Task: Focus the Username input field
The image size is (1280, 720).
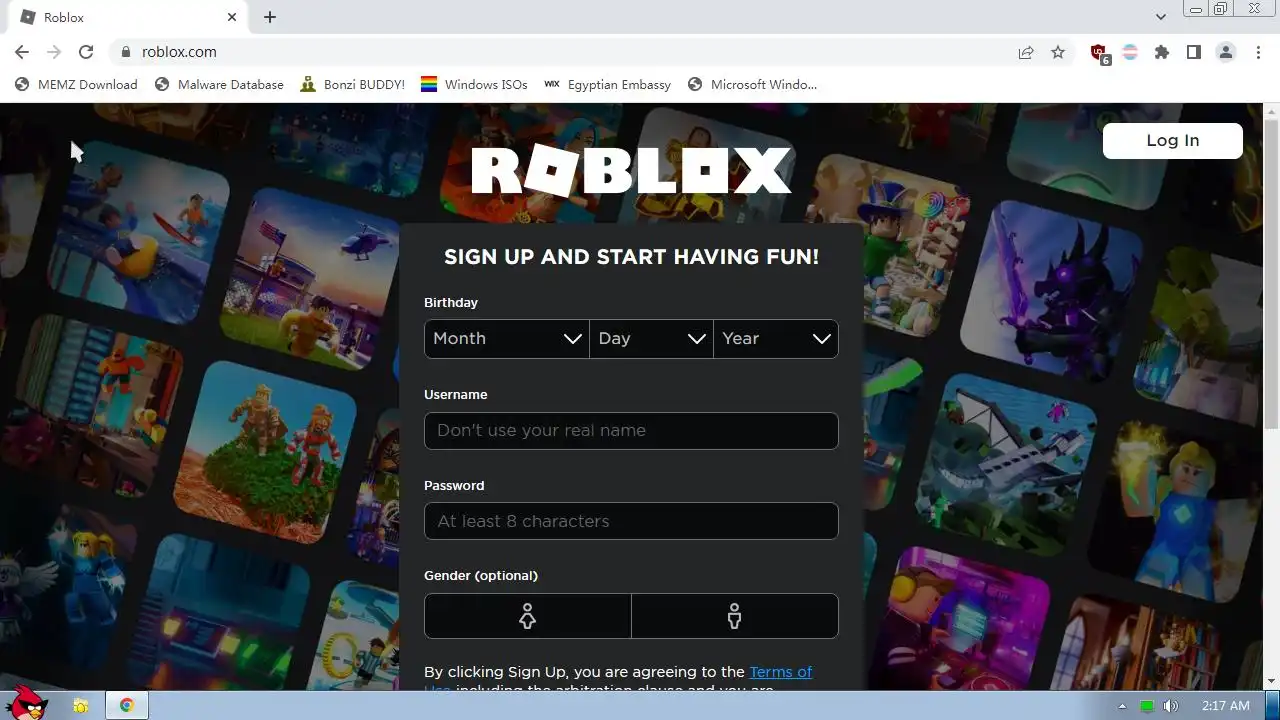Action: tap(631, 431)
